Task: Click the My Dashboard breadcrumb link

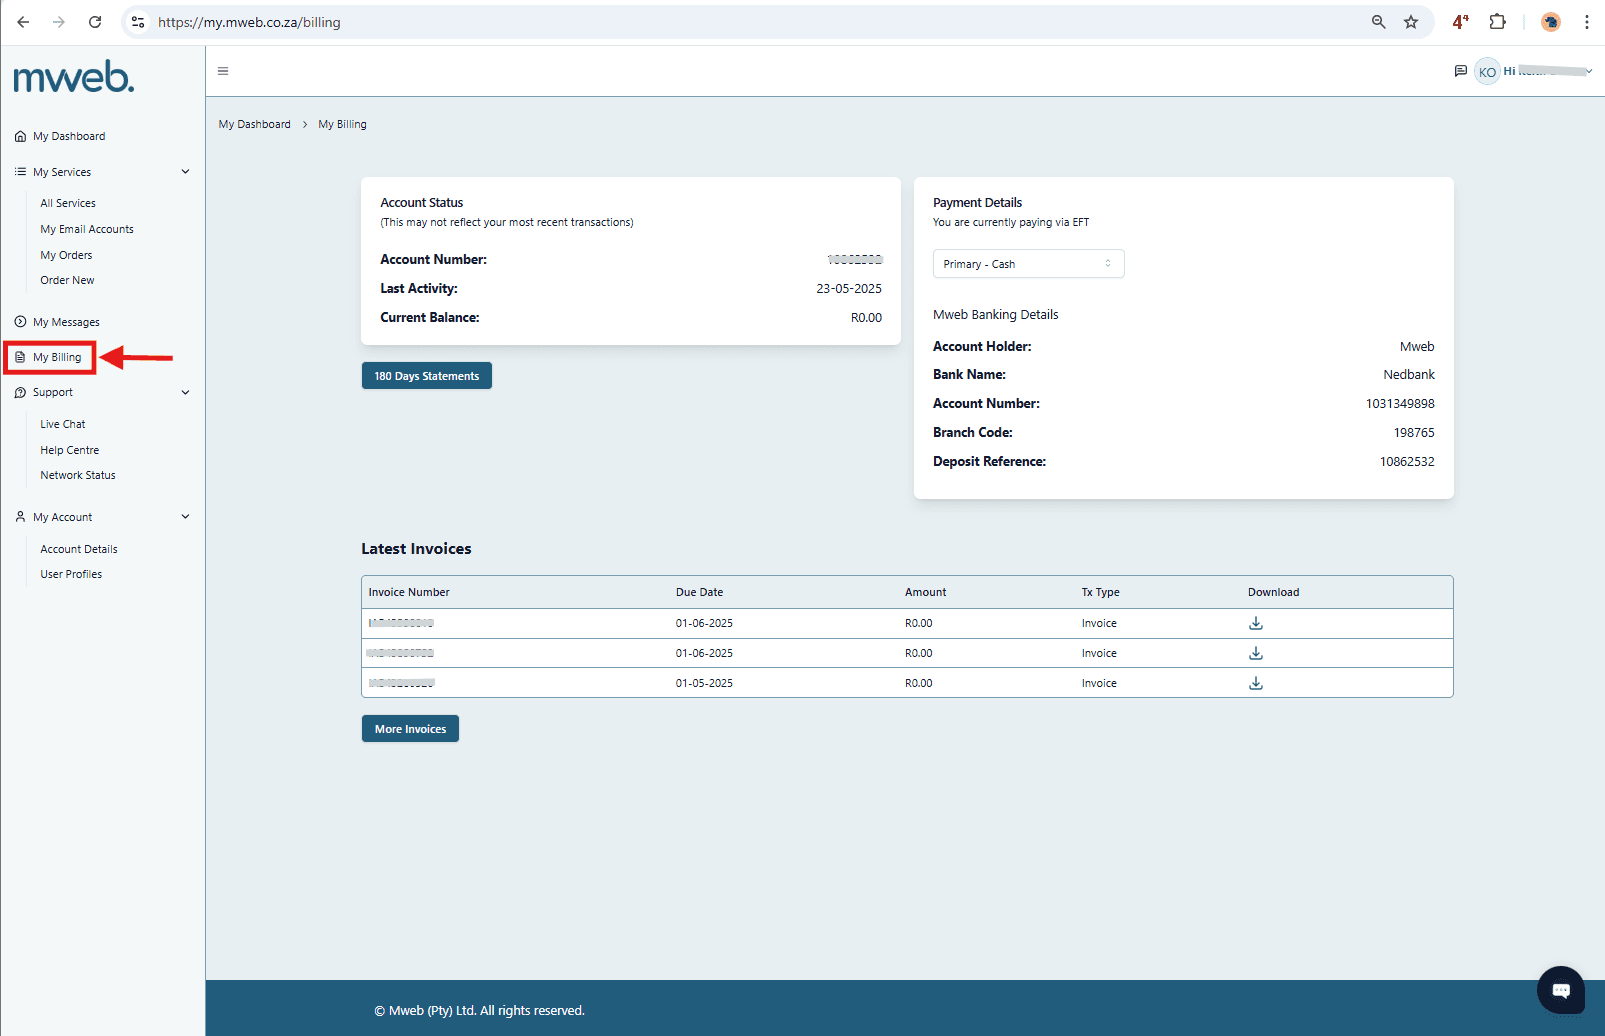Action: point(254,123)
